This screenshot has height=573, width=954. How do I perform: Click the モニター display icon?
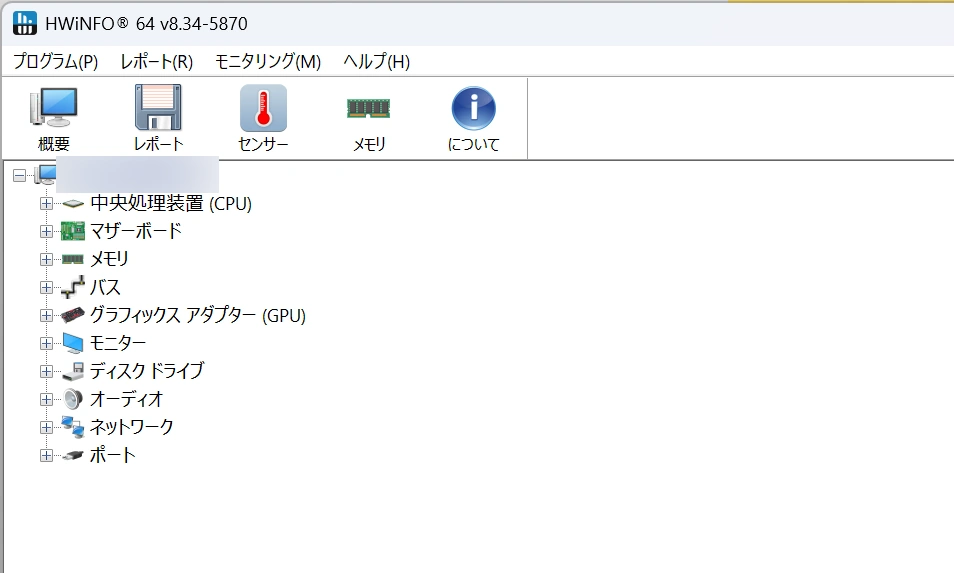[73, 343]
